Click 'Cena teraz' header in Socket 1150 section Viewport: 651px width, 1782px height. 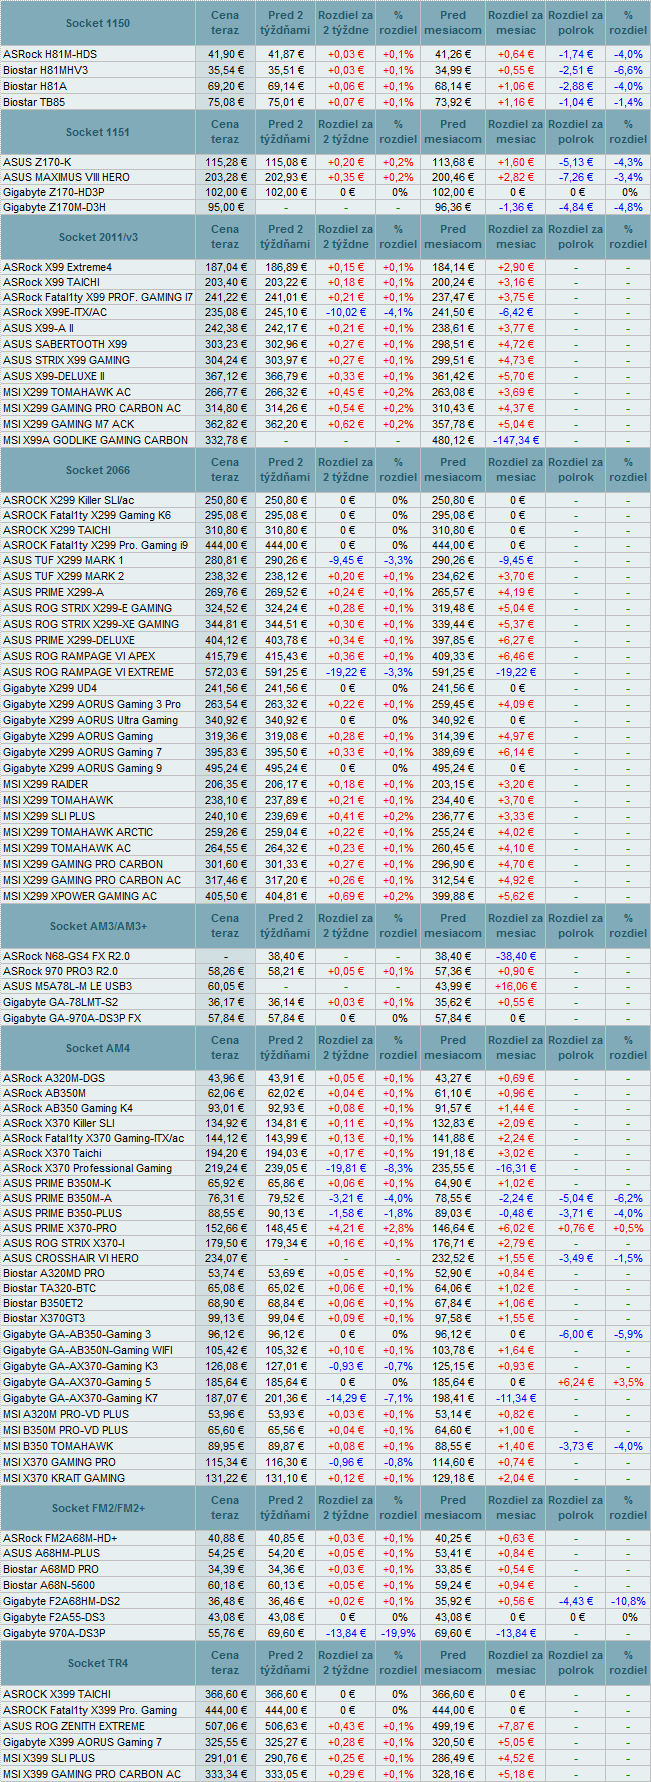point(225,23)
